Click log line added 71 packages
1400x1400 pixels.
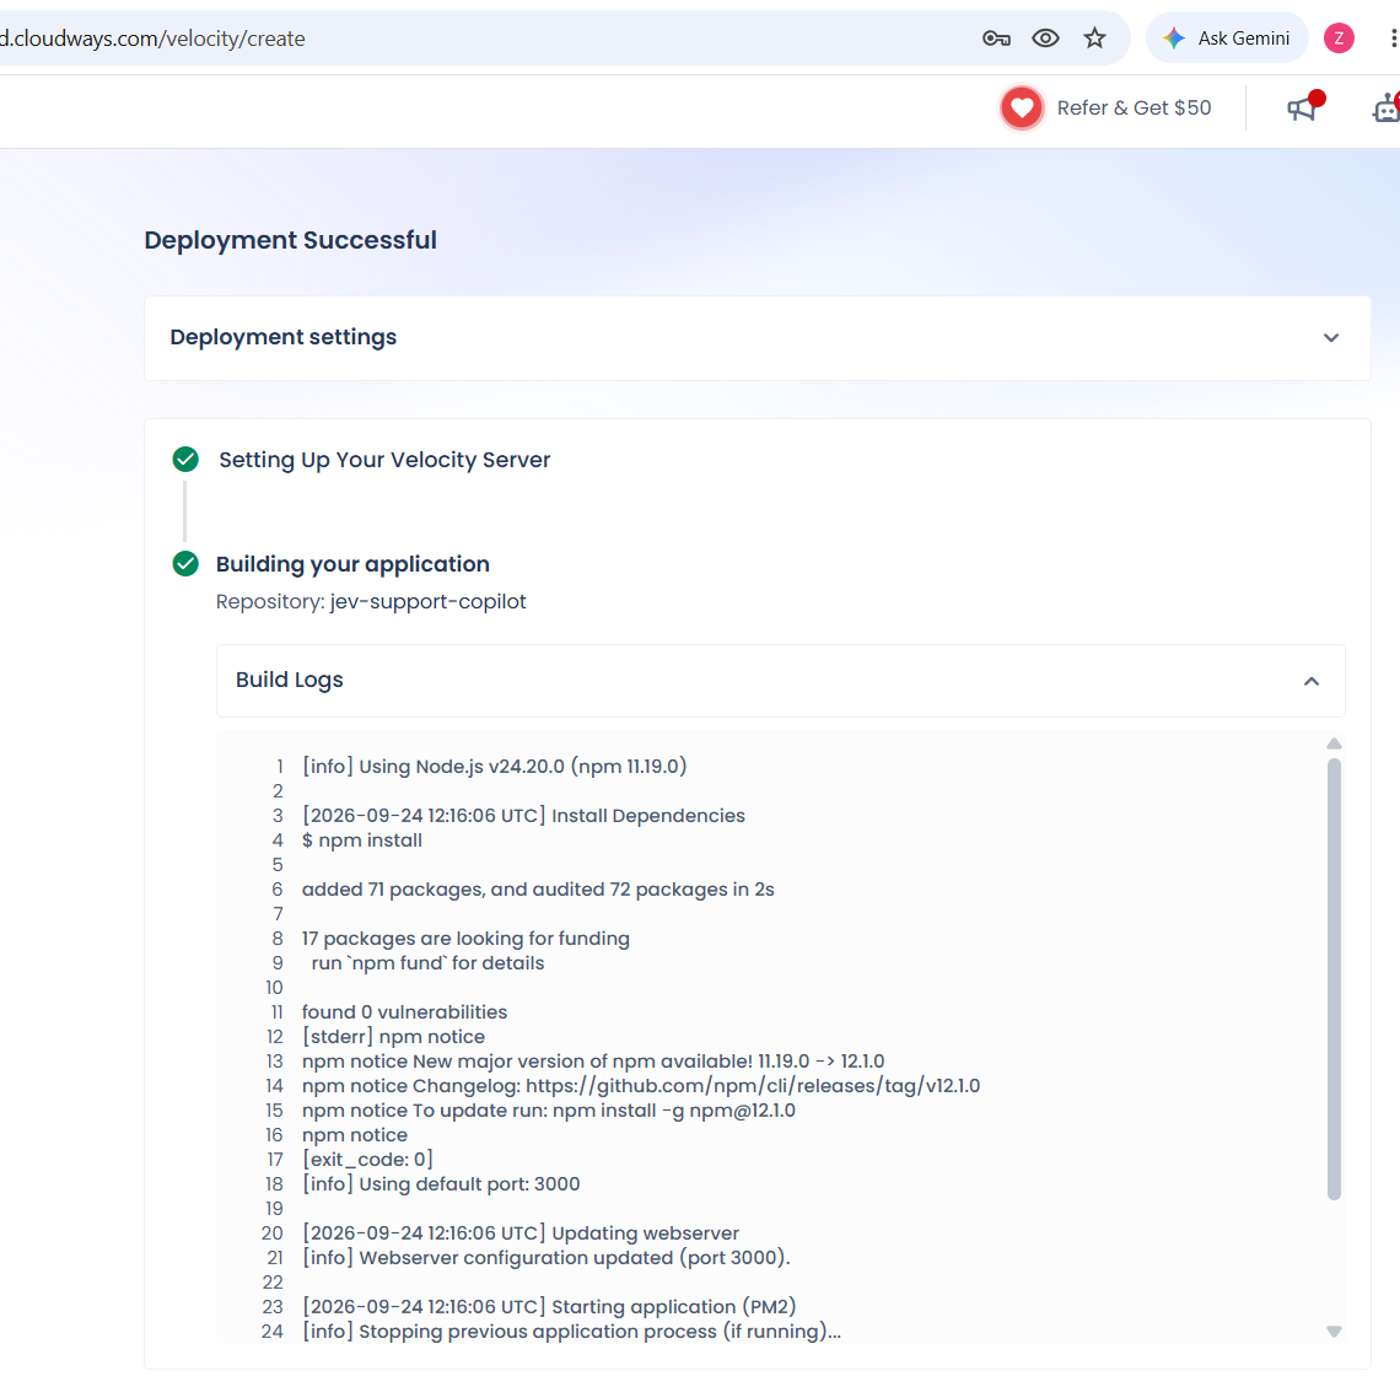[538, 890]
